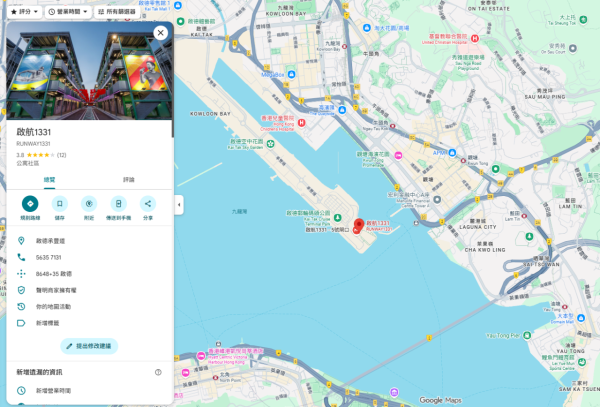The image size is (600, 407).
Task: Click the Directions (規劃路線) icon
Action: [30, 204]
